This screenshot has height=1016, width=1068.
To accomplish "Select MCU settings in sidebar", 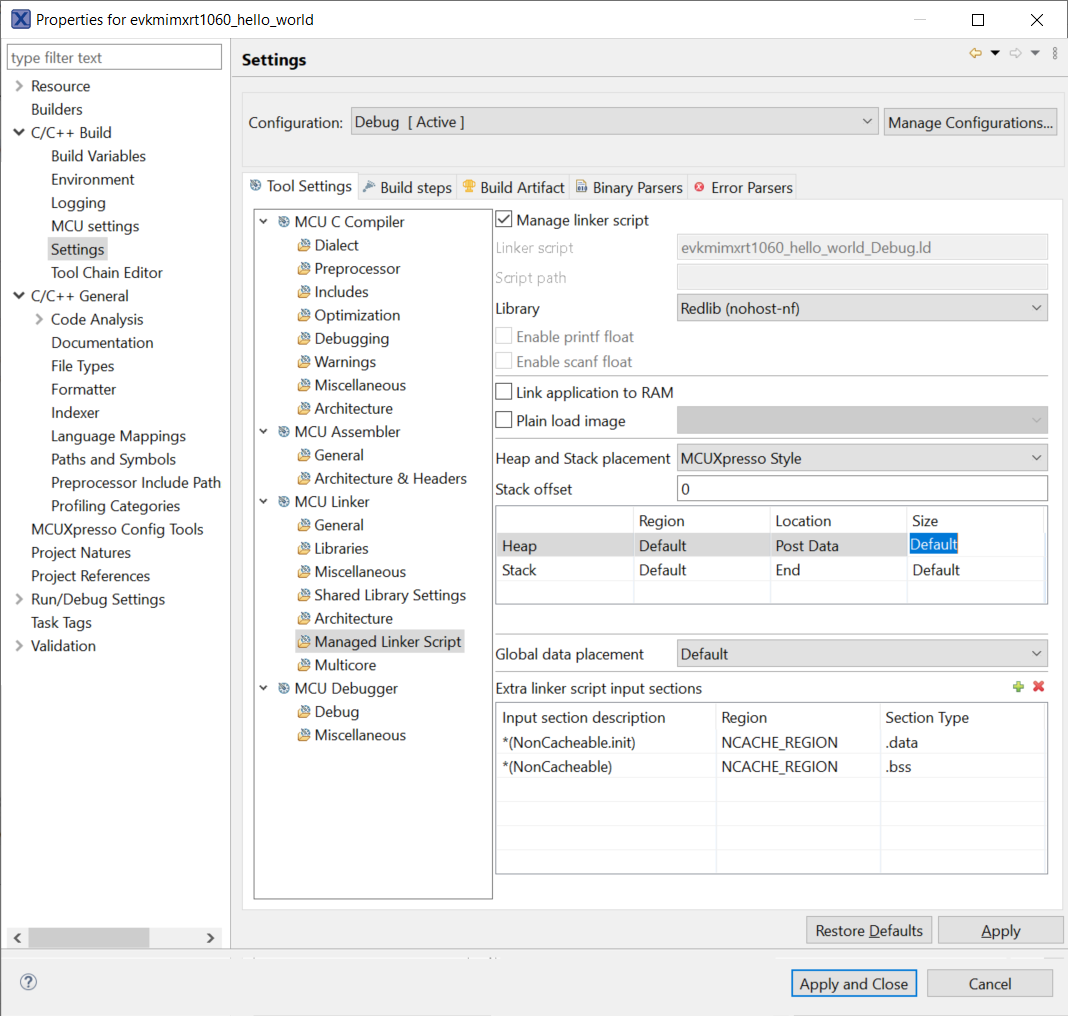I will pyautogui.click(x=95, y=226).
